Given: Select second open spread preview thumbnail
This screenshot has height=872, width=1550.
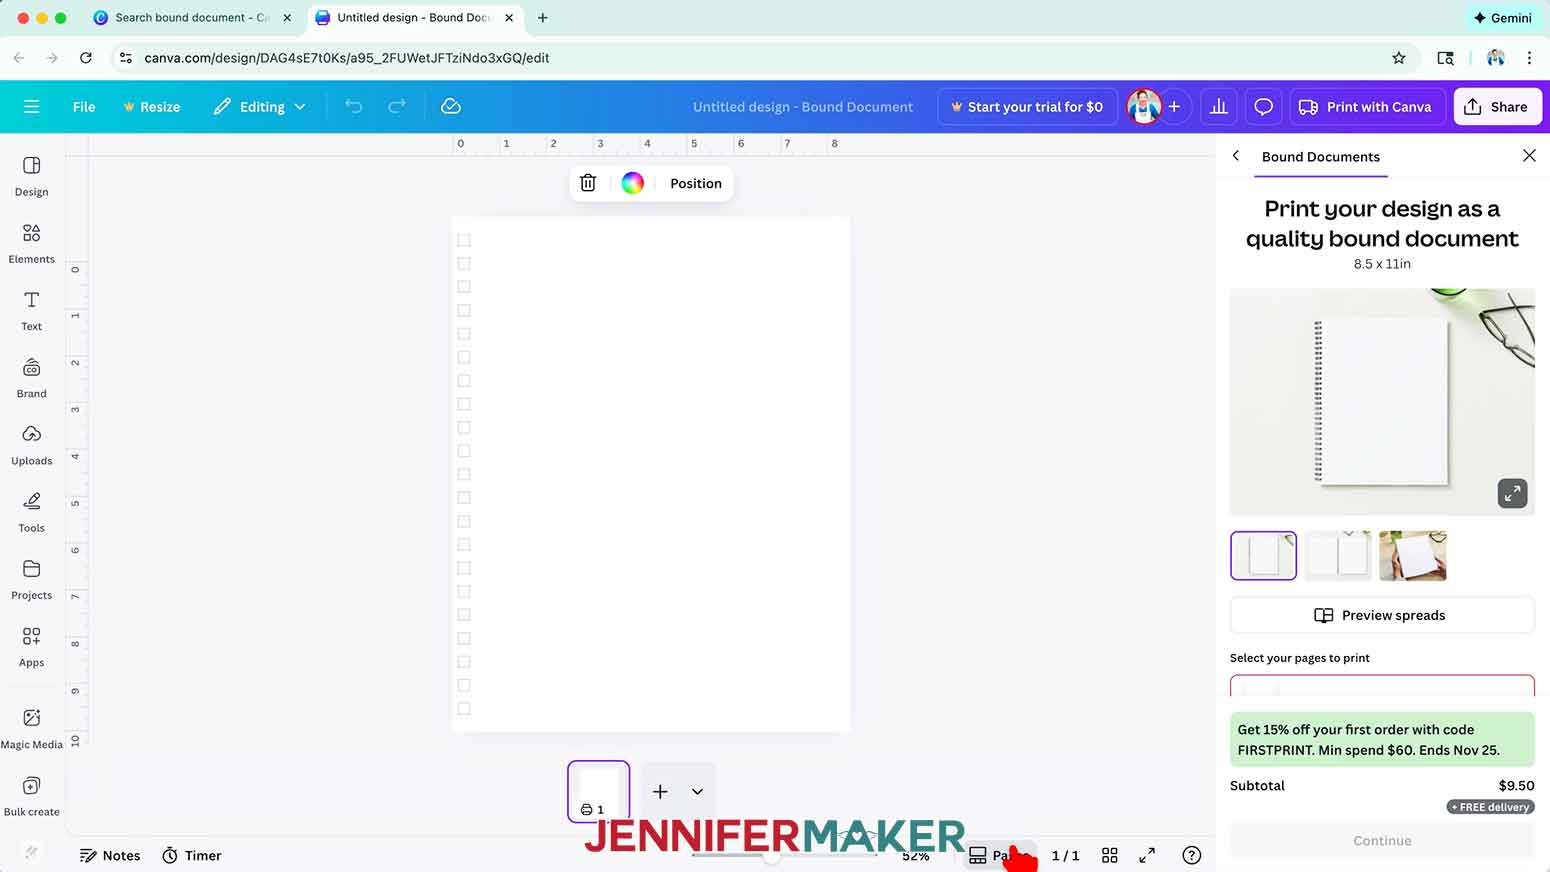Looking at the screenshot, I should [1338, 555].
